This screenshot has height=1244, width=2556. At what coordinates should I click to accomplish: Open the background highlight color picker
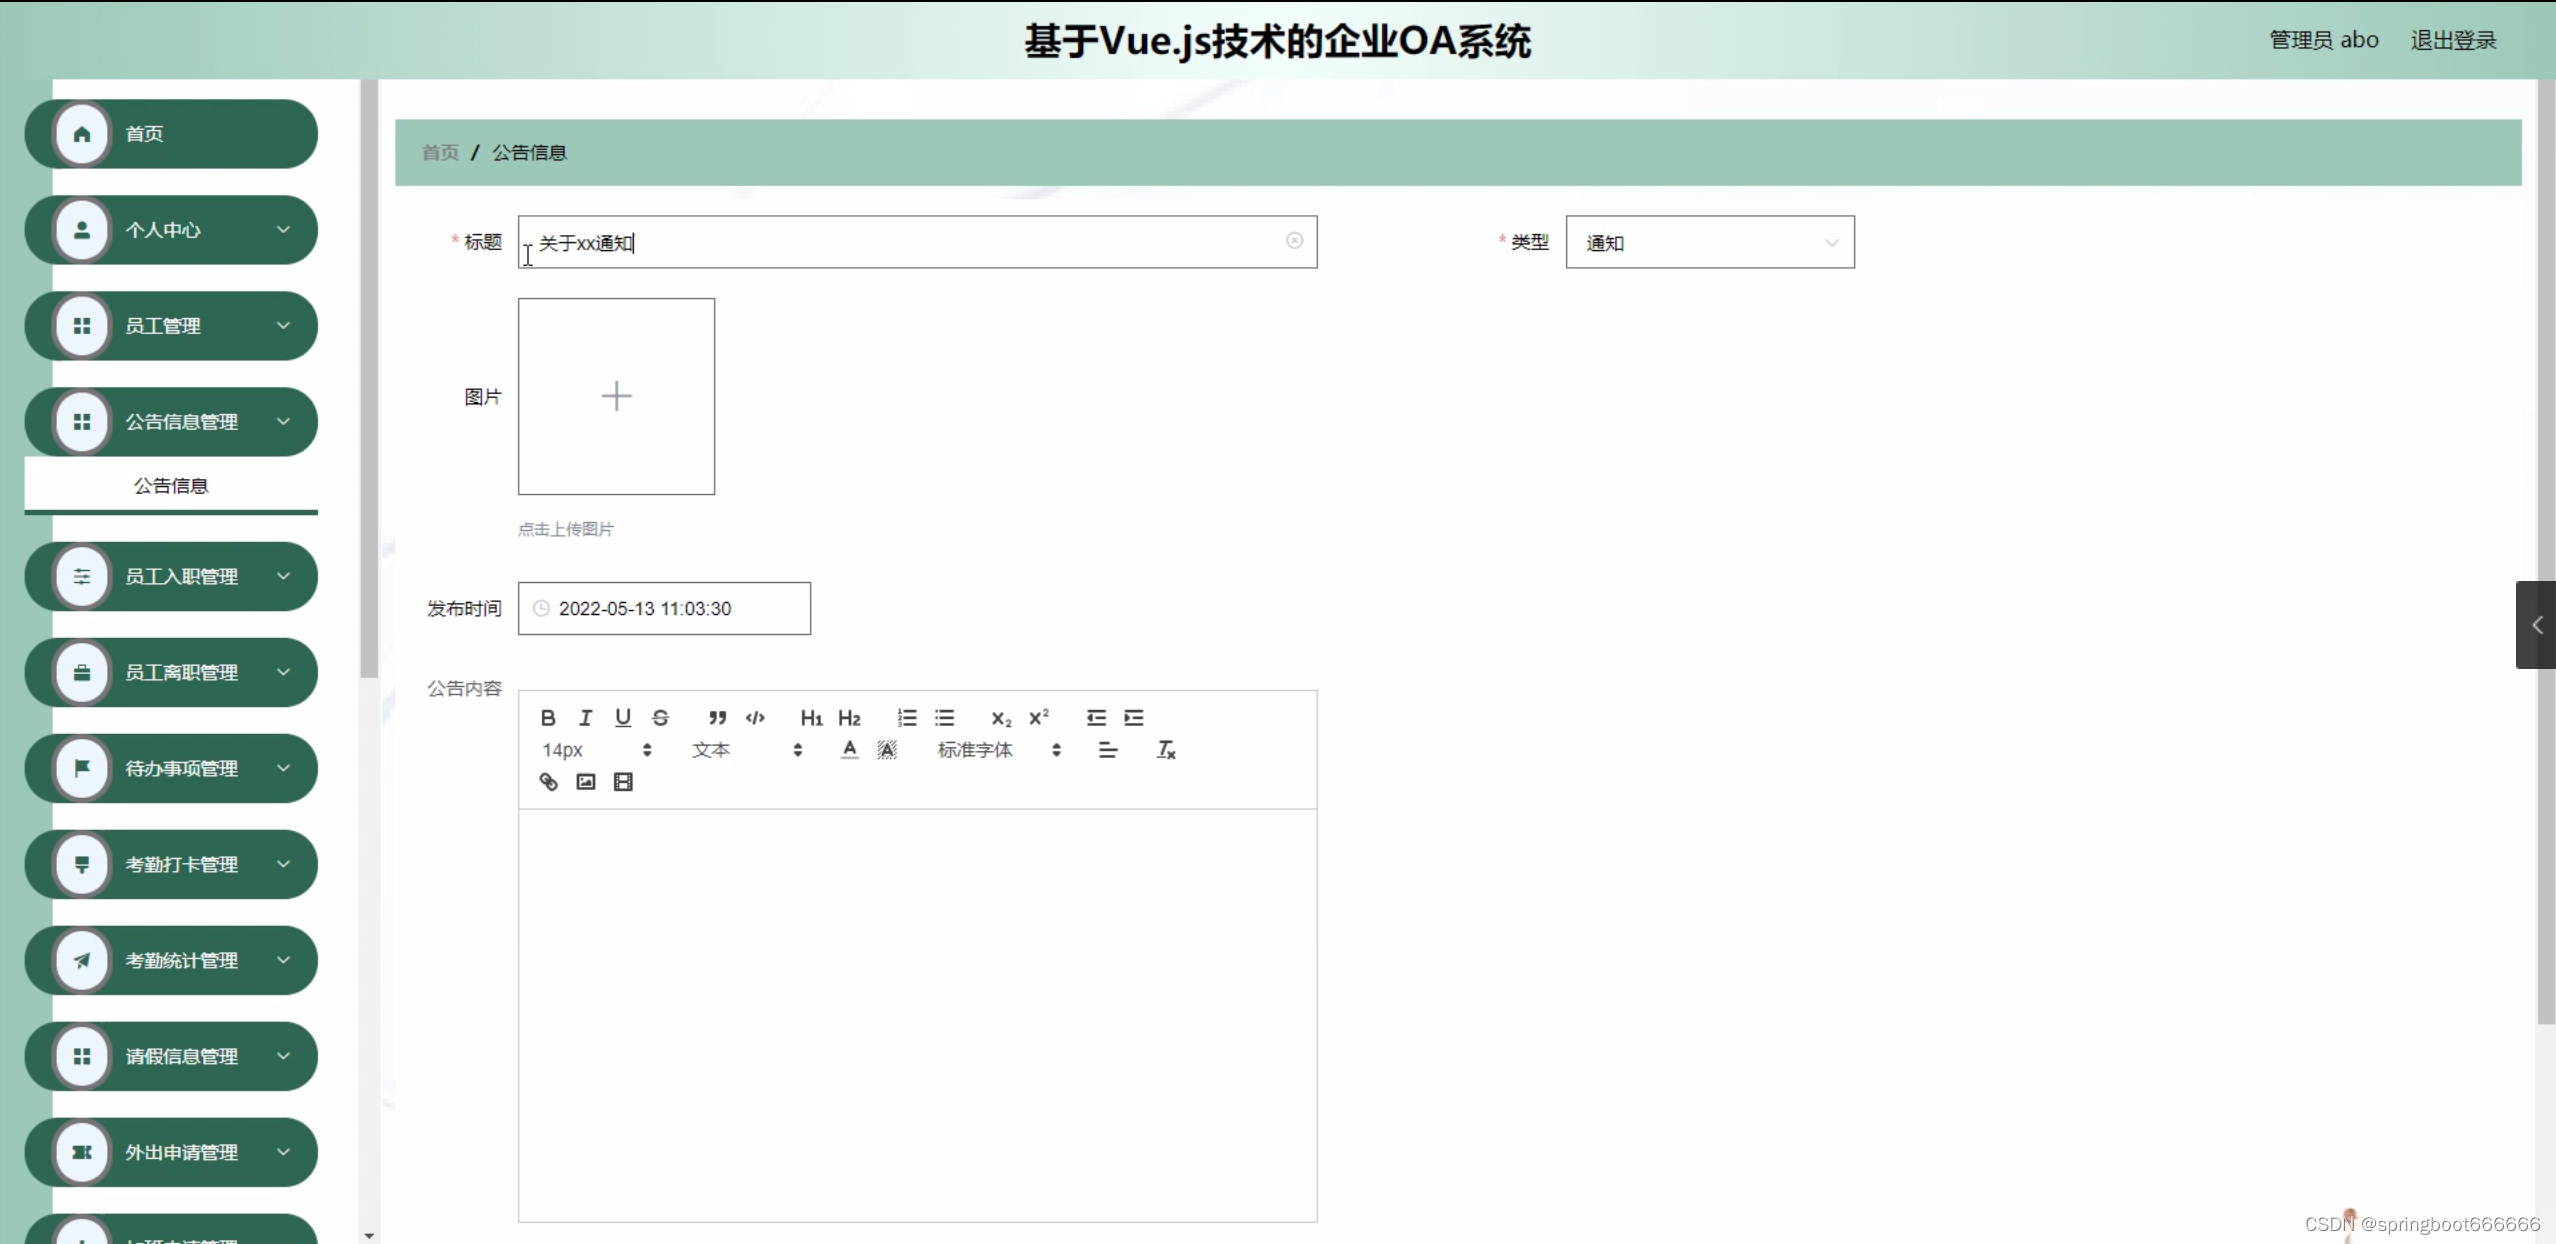click(887, 749)
